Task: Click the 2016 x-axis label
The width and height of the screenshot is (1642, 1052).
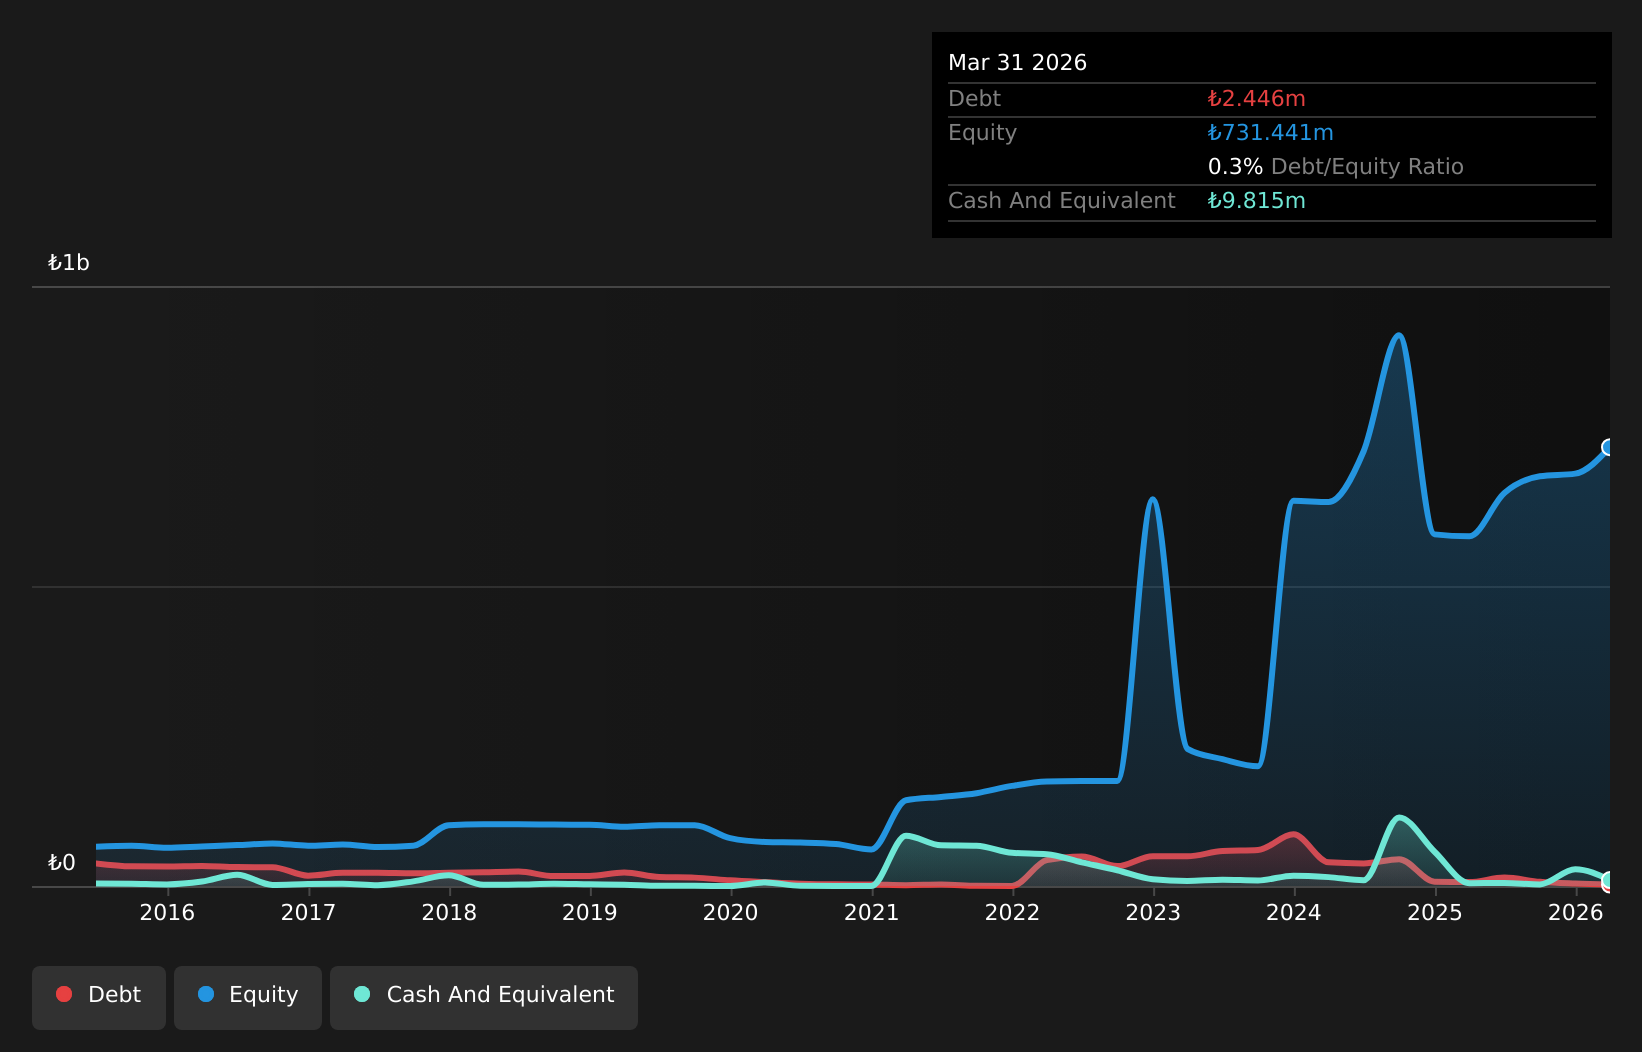Action: click(167, 913)
